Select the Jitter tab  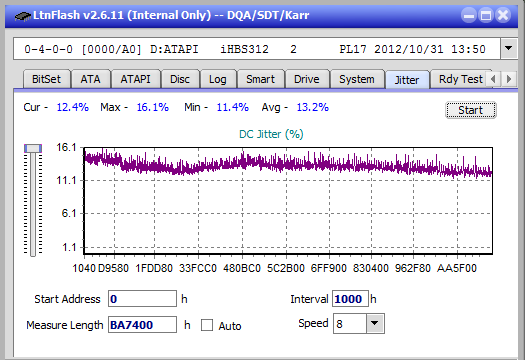407,80
